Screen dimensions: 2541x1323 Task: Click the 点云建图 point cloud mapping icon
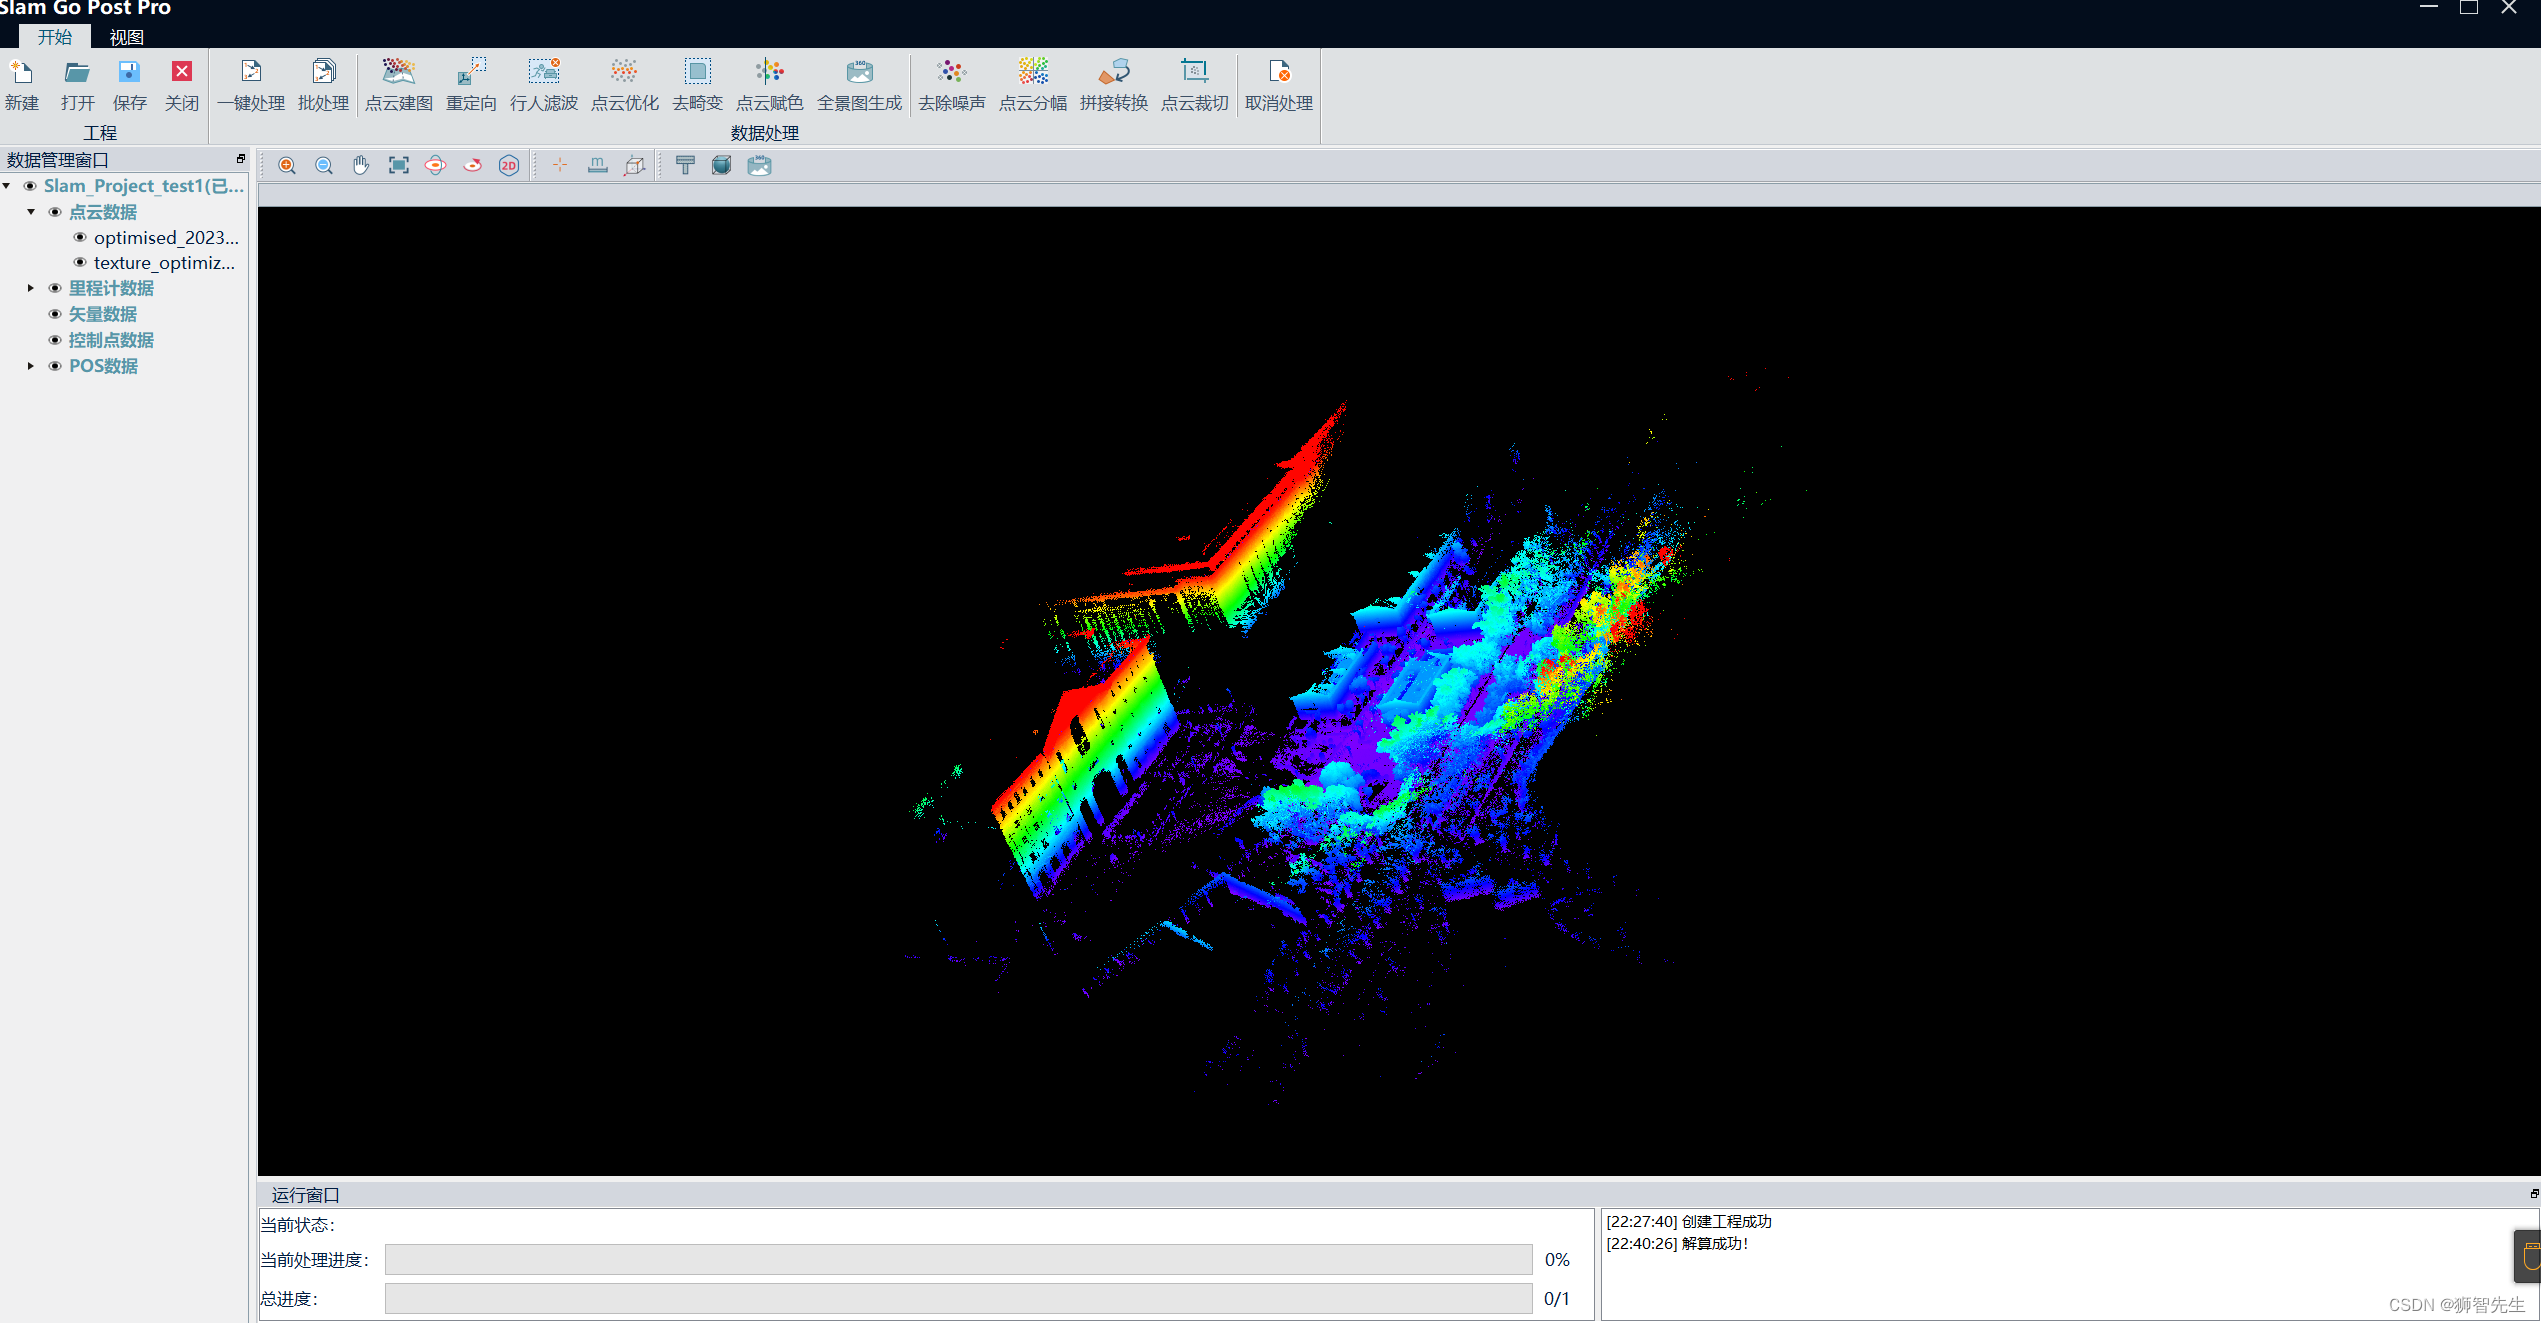(398, 72)
